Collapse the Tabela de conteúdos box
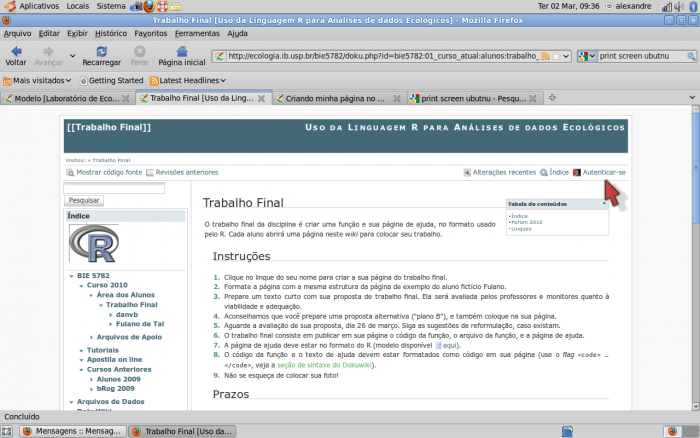700x438 pixels. (604, 204)
